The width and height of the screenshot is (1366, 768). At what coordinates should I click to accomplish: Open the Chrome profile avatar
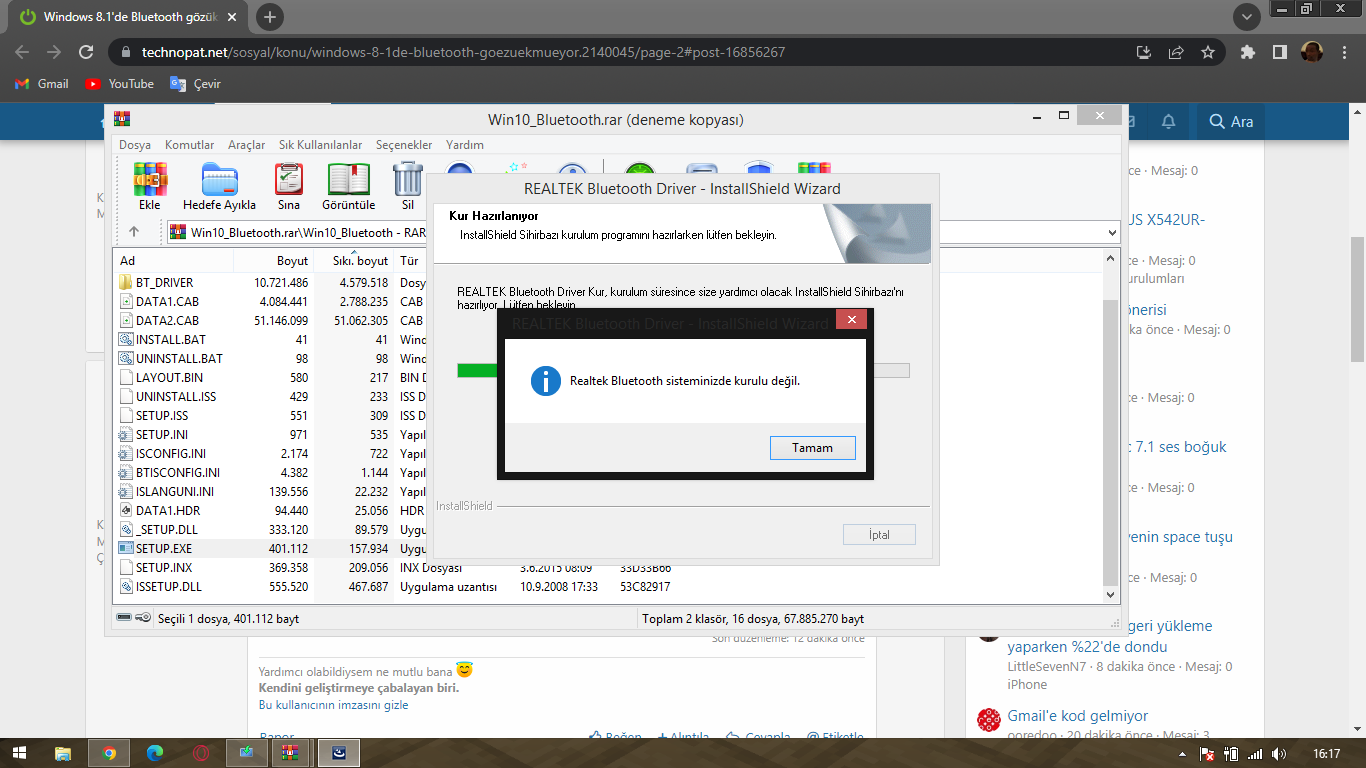coord(1311,52)
